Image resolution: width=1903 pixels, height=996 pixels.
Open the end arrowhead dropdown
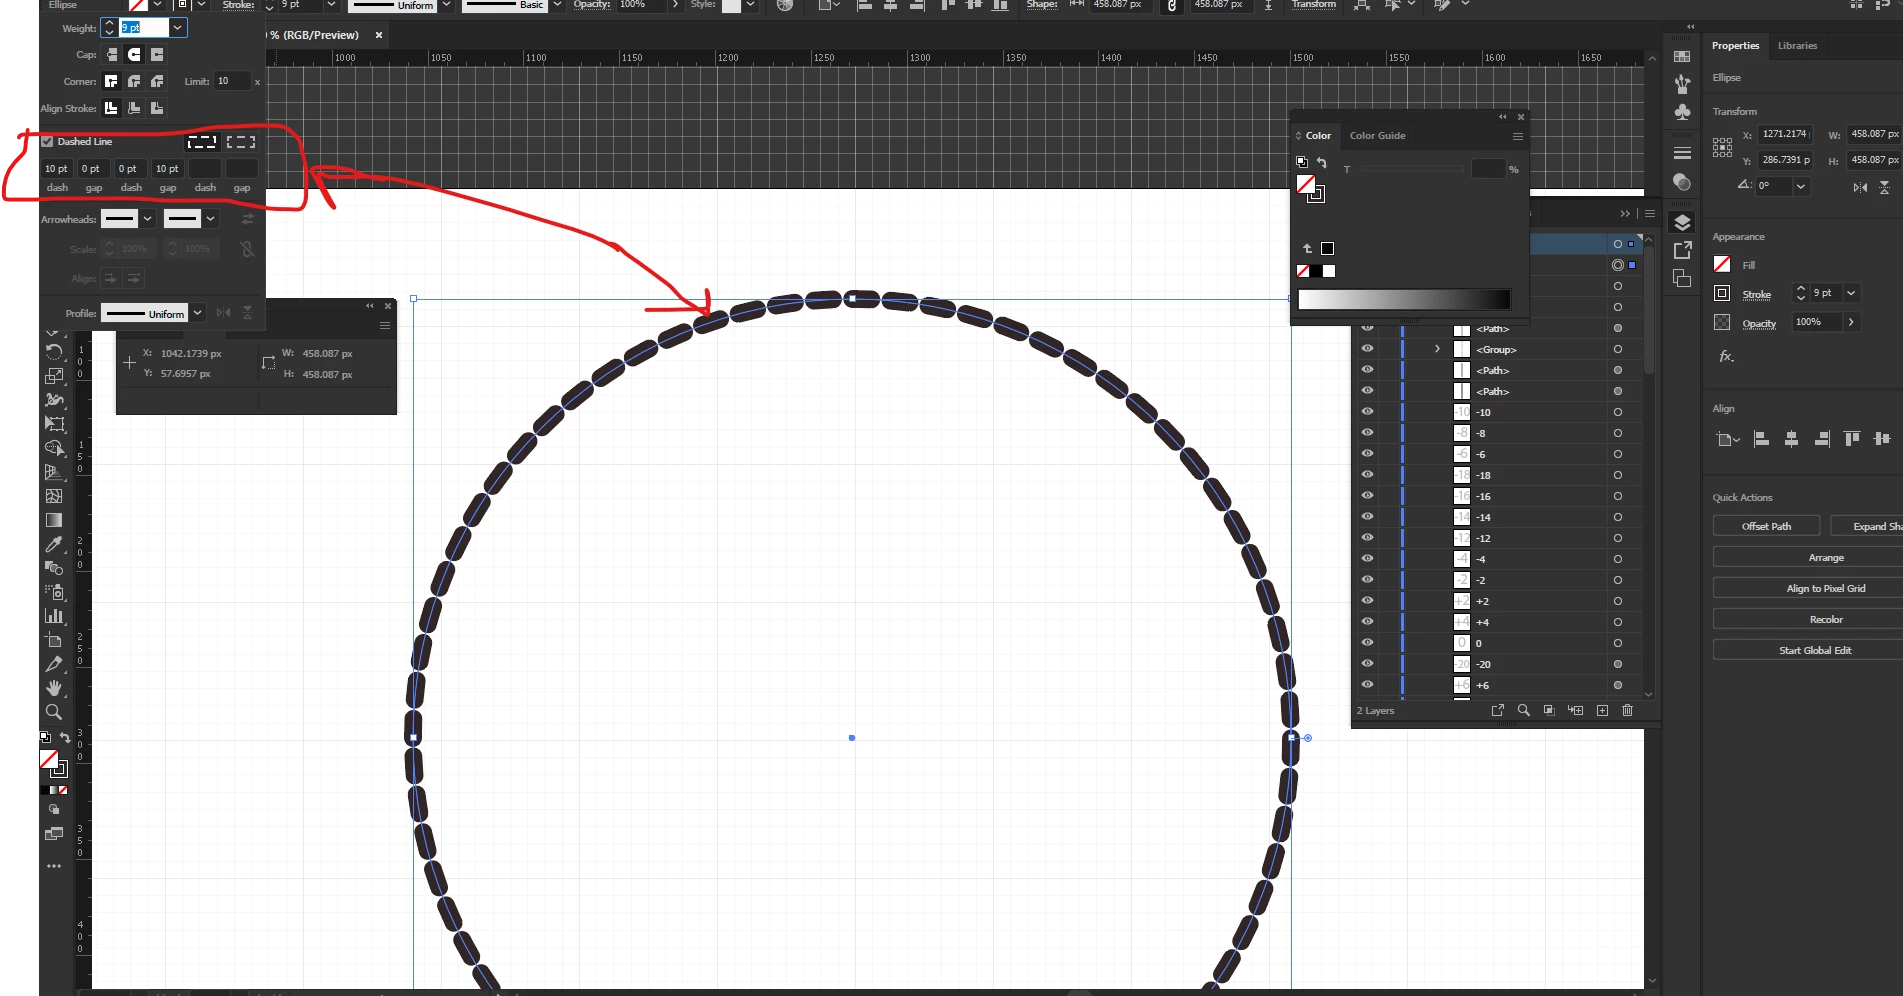tap(210, 219)
